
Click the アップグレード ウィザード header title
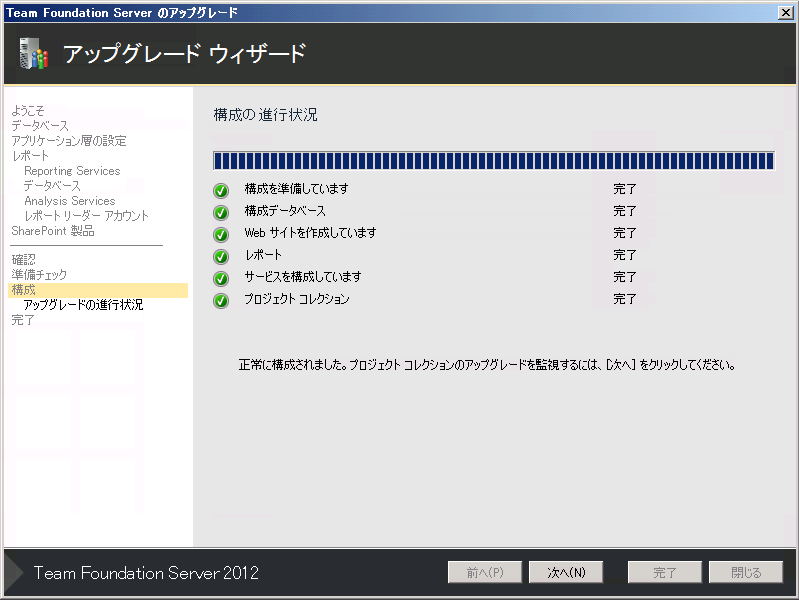point(184,54)
